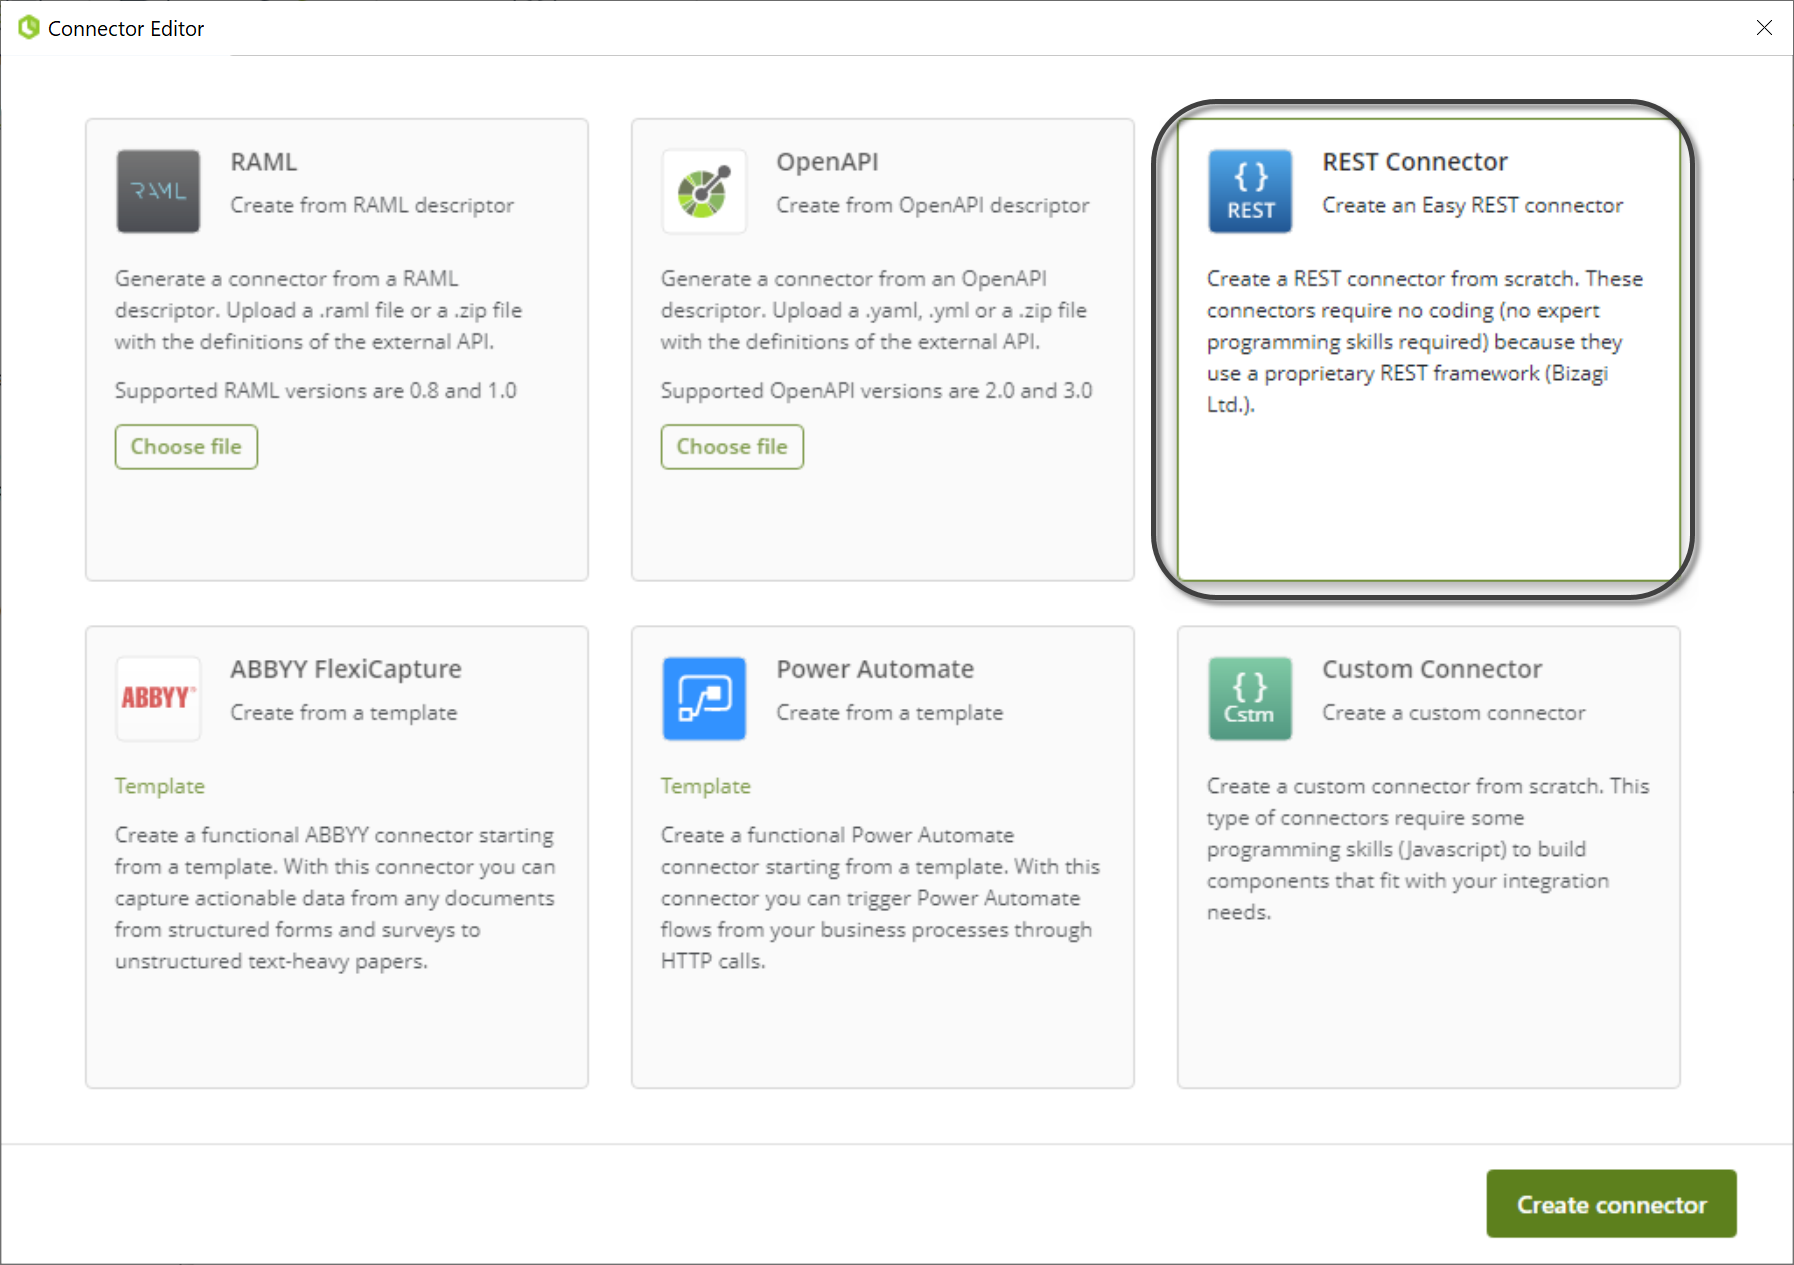Click Choose file under RAML
This screenshot has width=1794, height=1265.
(186, 447)
